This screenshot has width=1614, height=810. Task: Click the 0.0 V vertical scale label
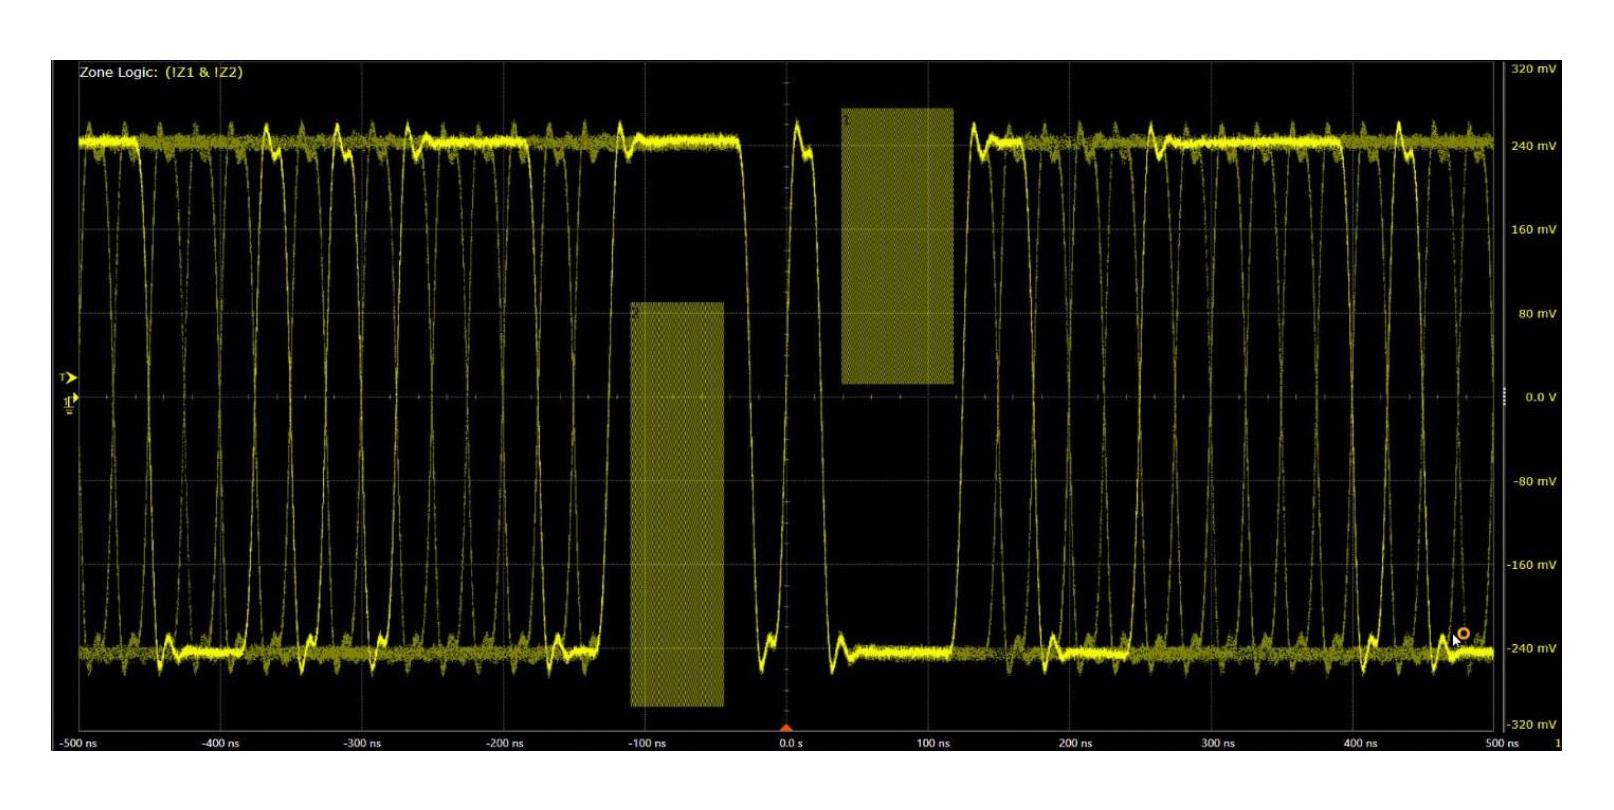point(1540,398)
